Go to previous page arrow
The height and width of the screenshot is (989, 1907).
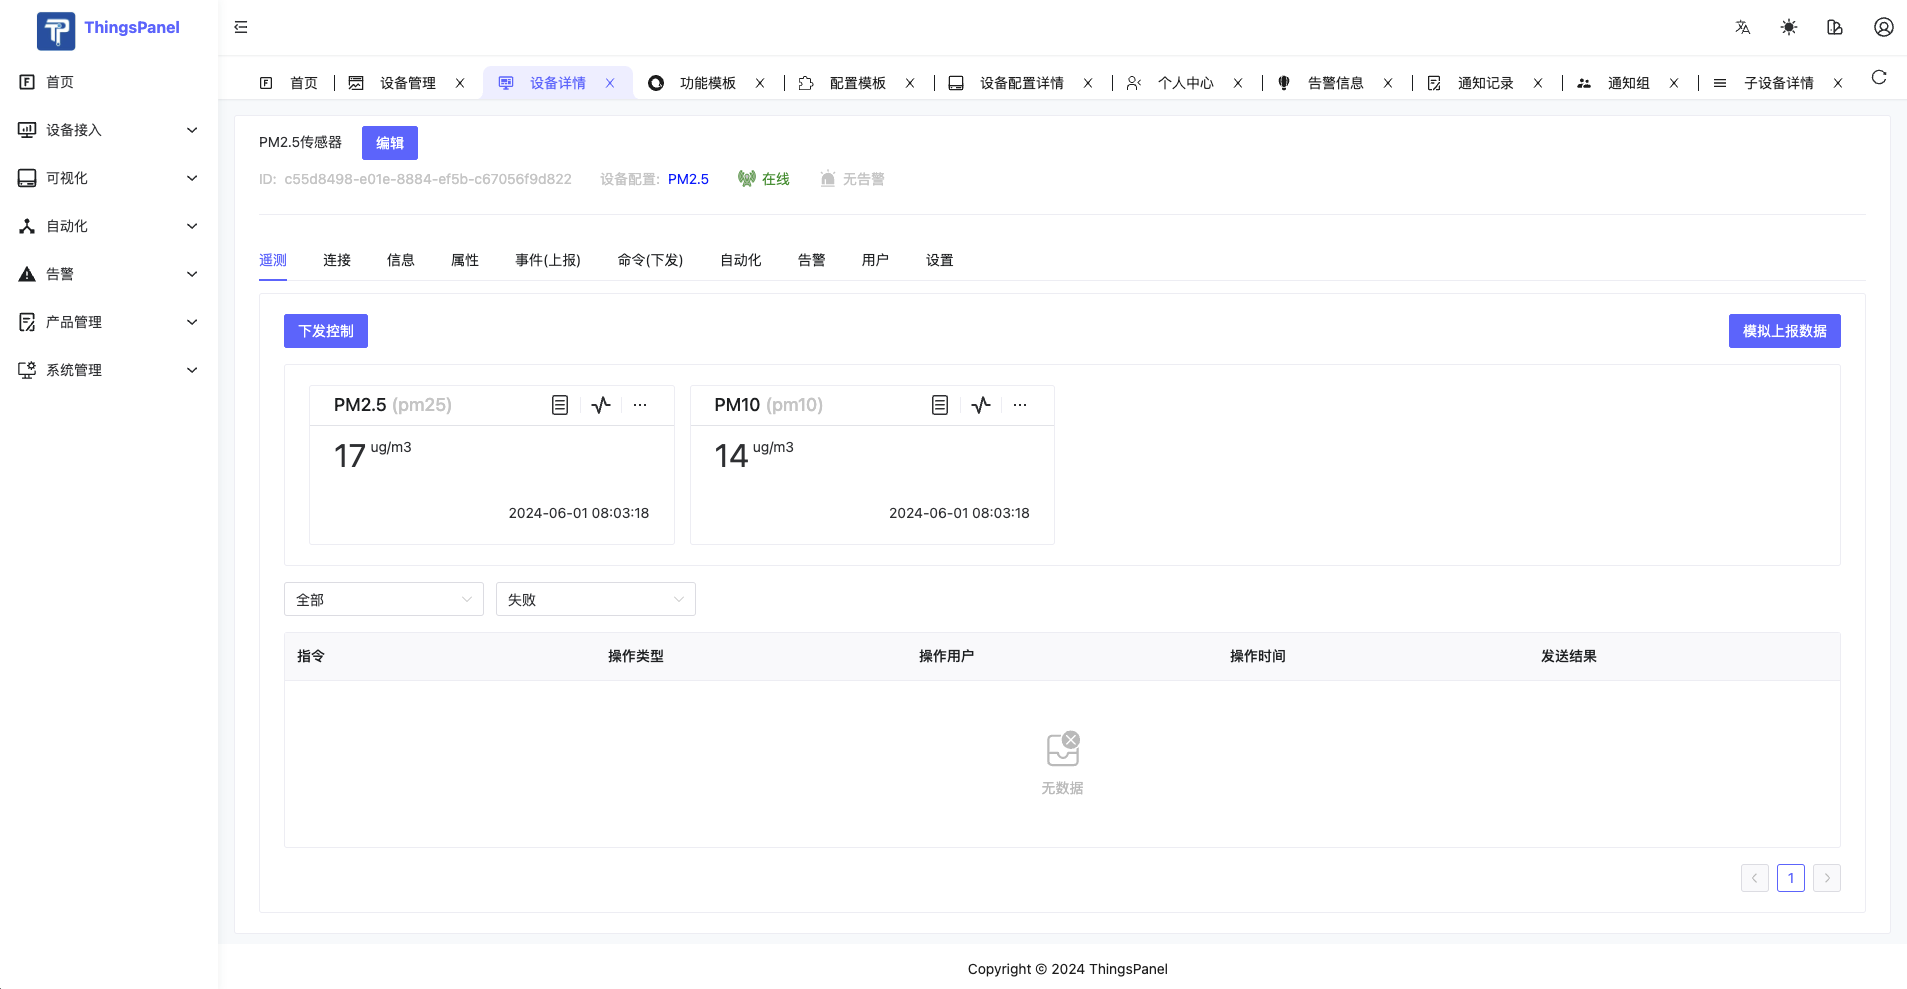tap(1755, 878)
